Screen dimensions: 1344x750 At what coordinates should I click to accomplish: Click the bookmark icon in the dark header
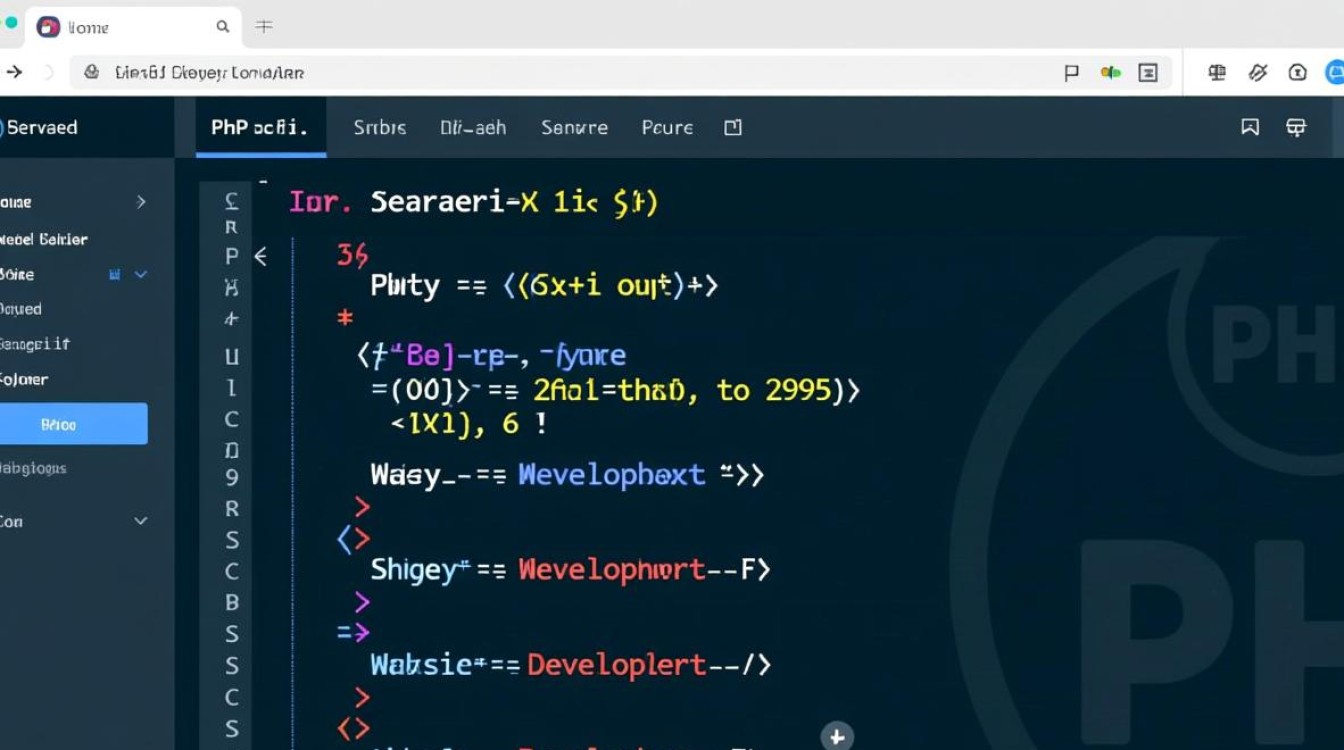point(1250,127)
